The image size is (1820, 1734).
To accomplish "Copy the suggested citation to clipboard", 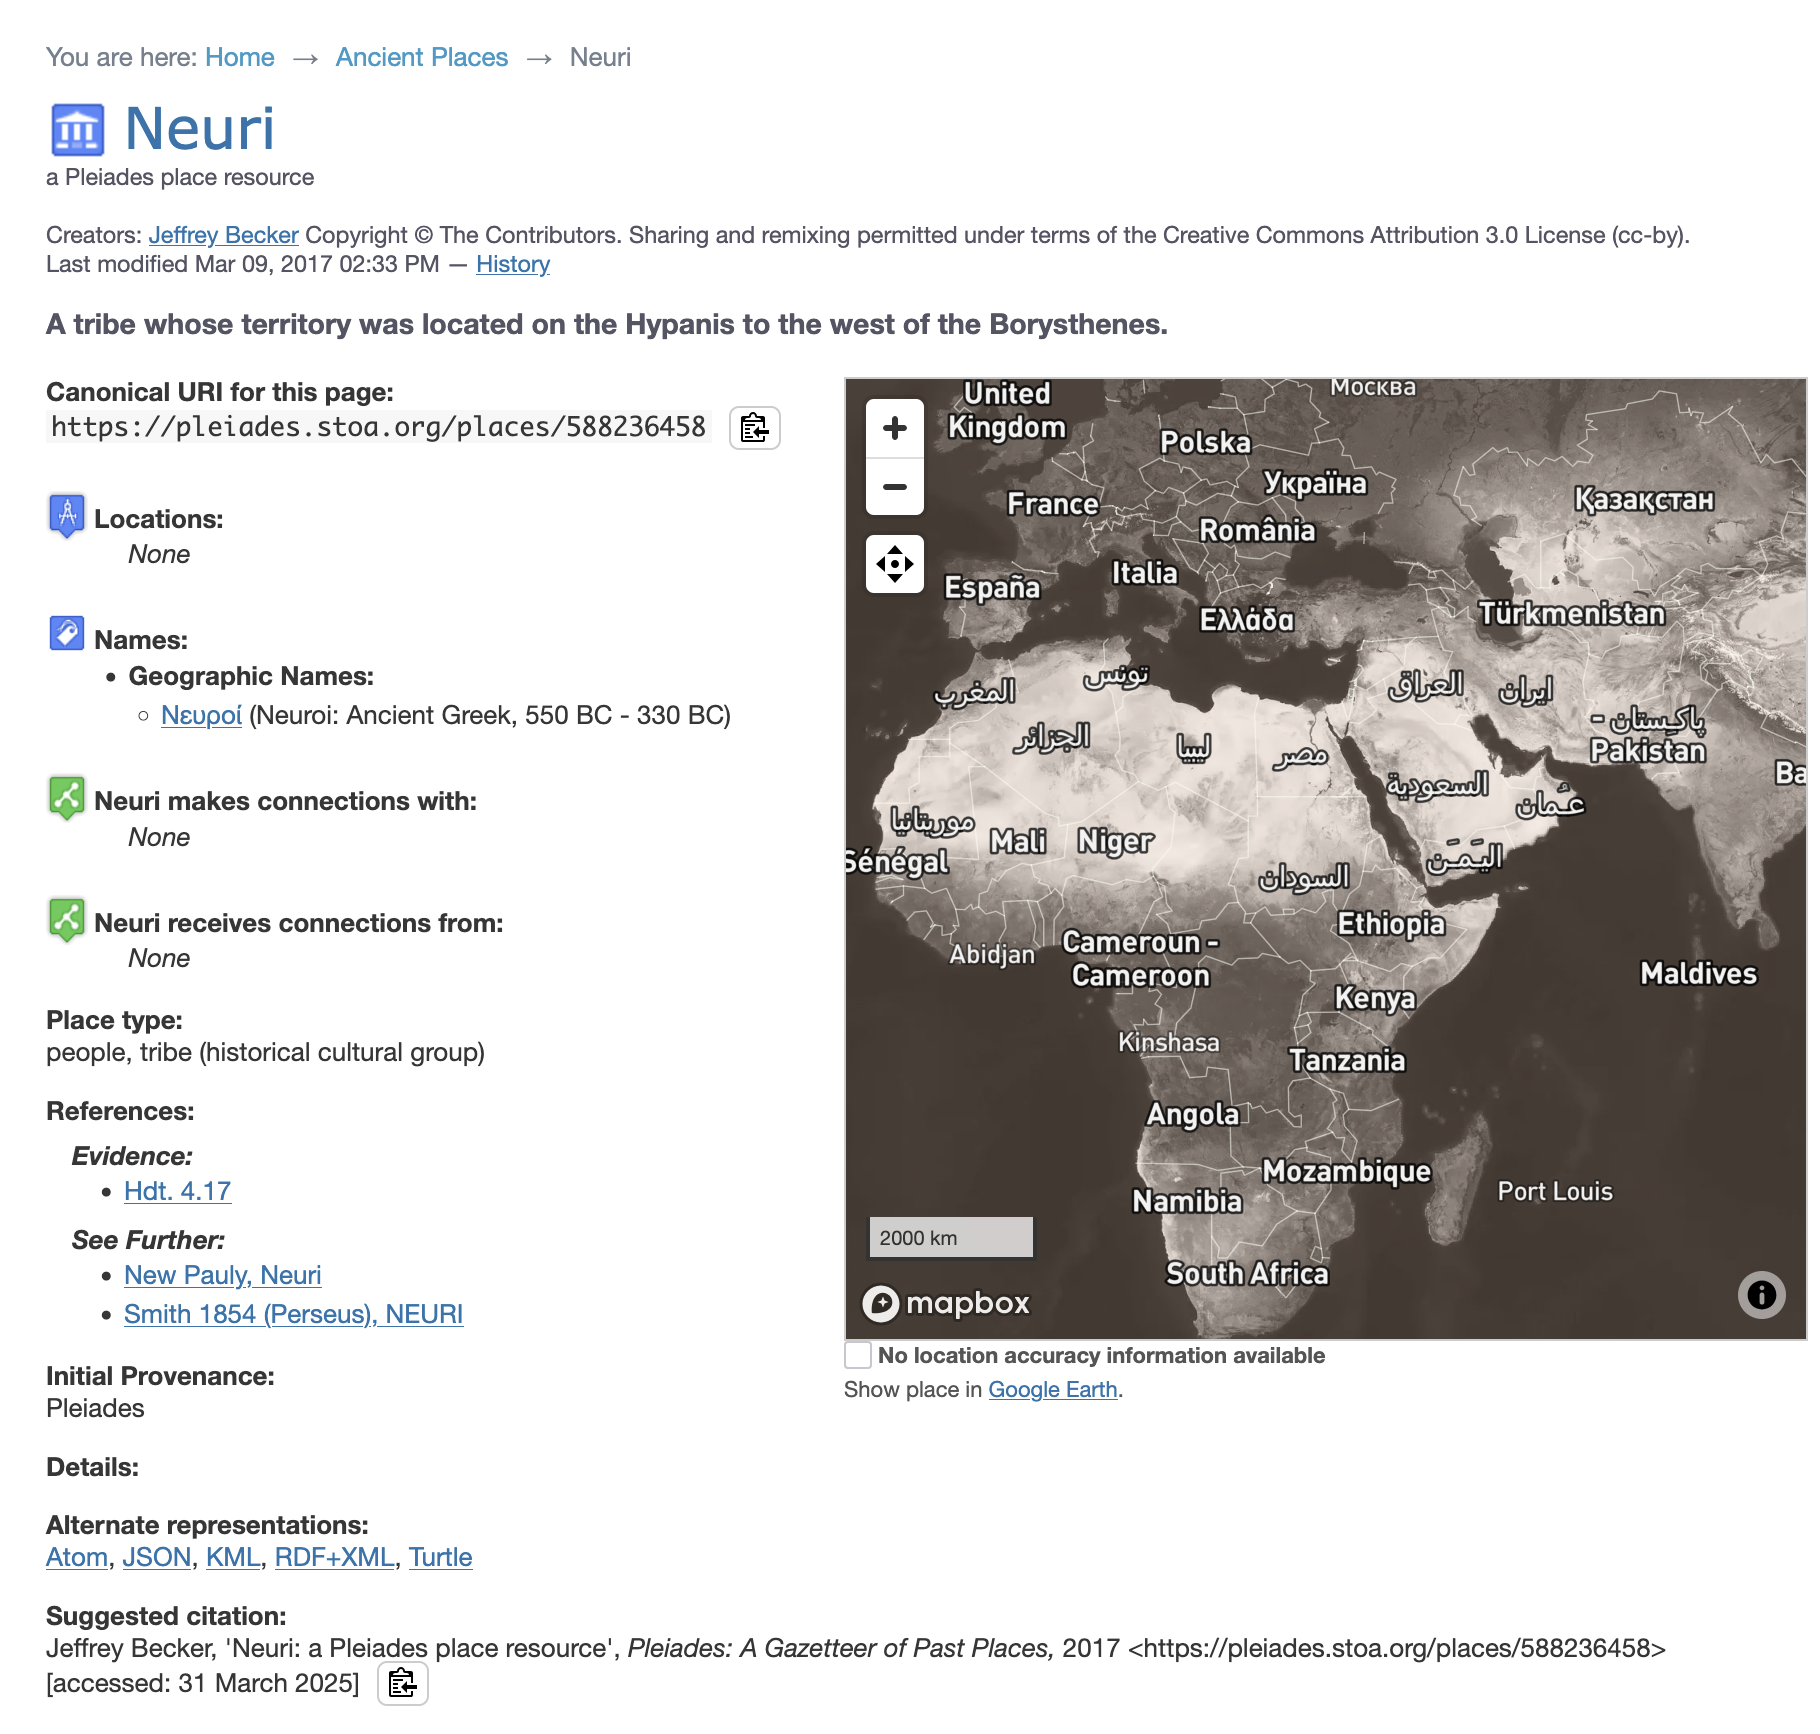I will [402, 1684].
